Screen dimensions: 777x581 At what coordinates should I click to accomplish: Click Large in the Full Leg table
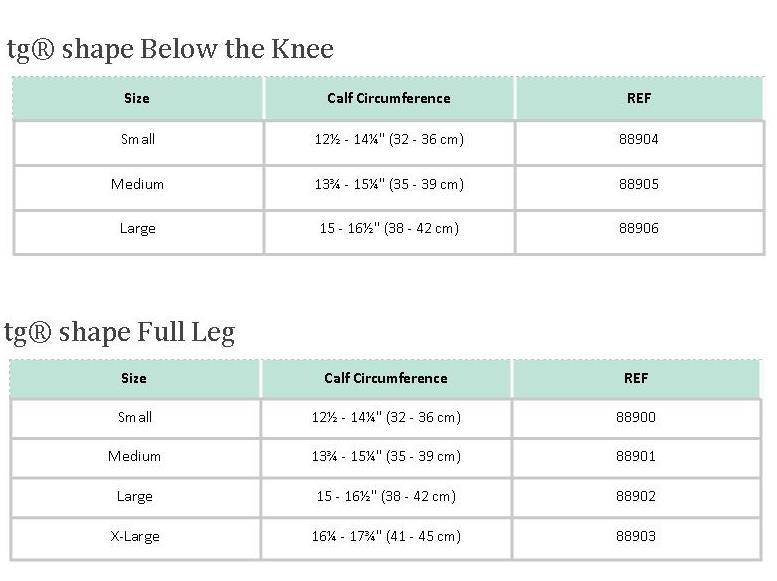pos(135,497)
